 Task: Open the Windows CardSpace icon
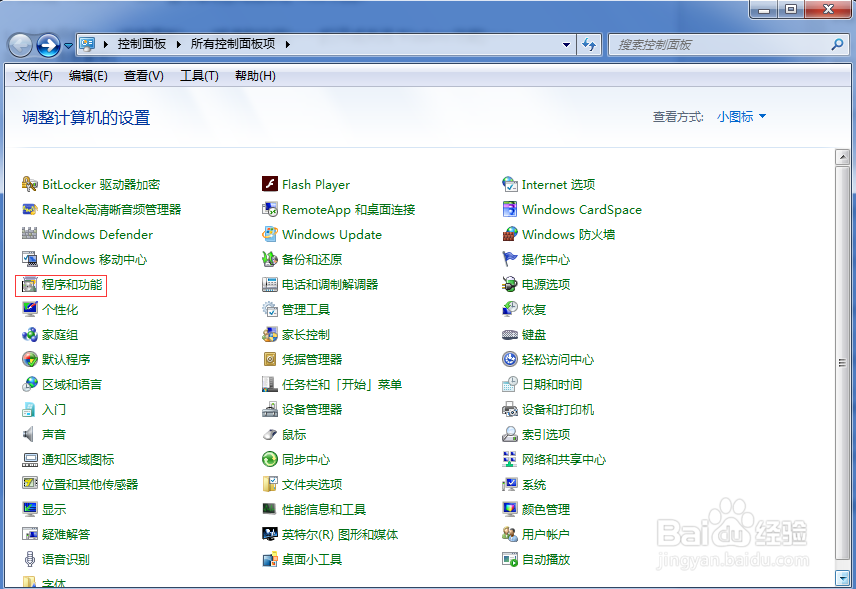510,210
